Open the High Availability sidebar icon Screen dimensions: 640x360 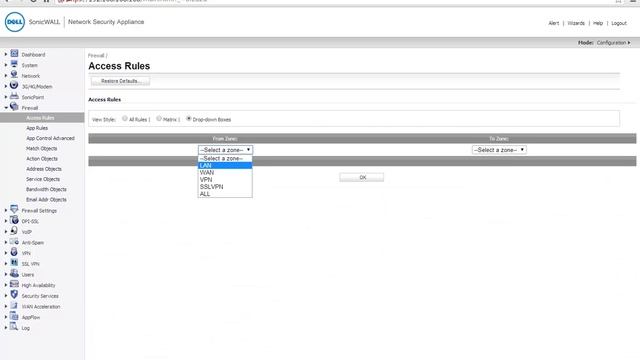[x=14, y=284]
